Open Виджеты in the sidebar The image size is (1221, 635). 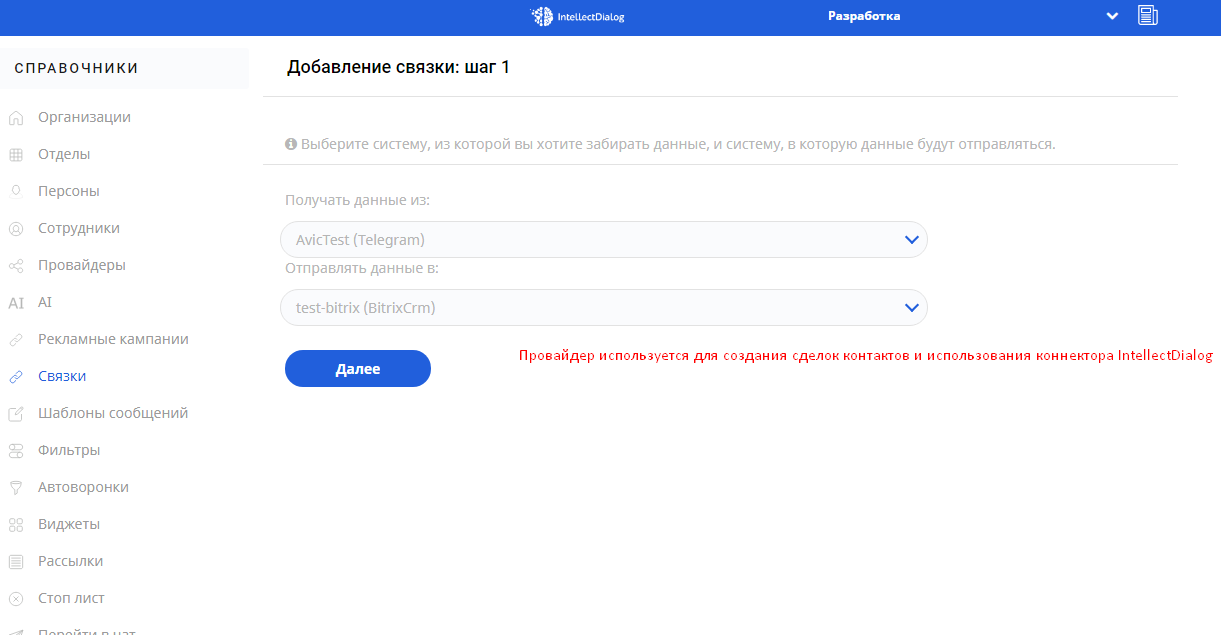(x=69, y=524)
